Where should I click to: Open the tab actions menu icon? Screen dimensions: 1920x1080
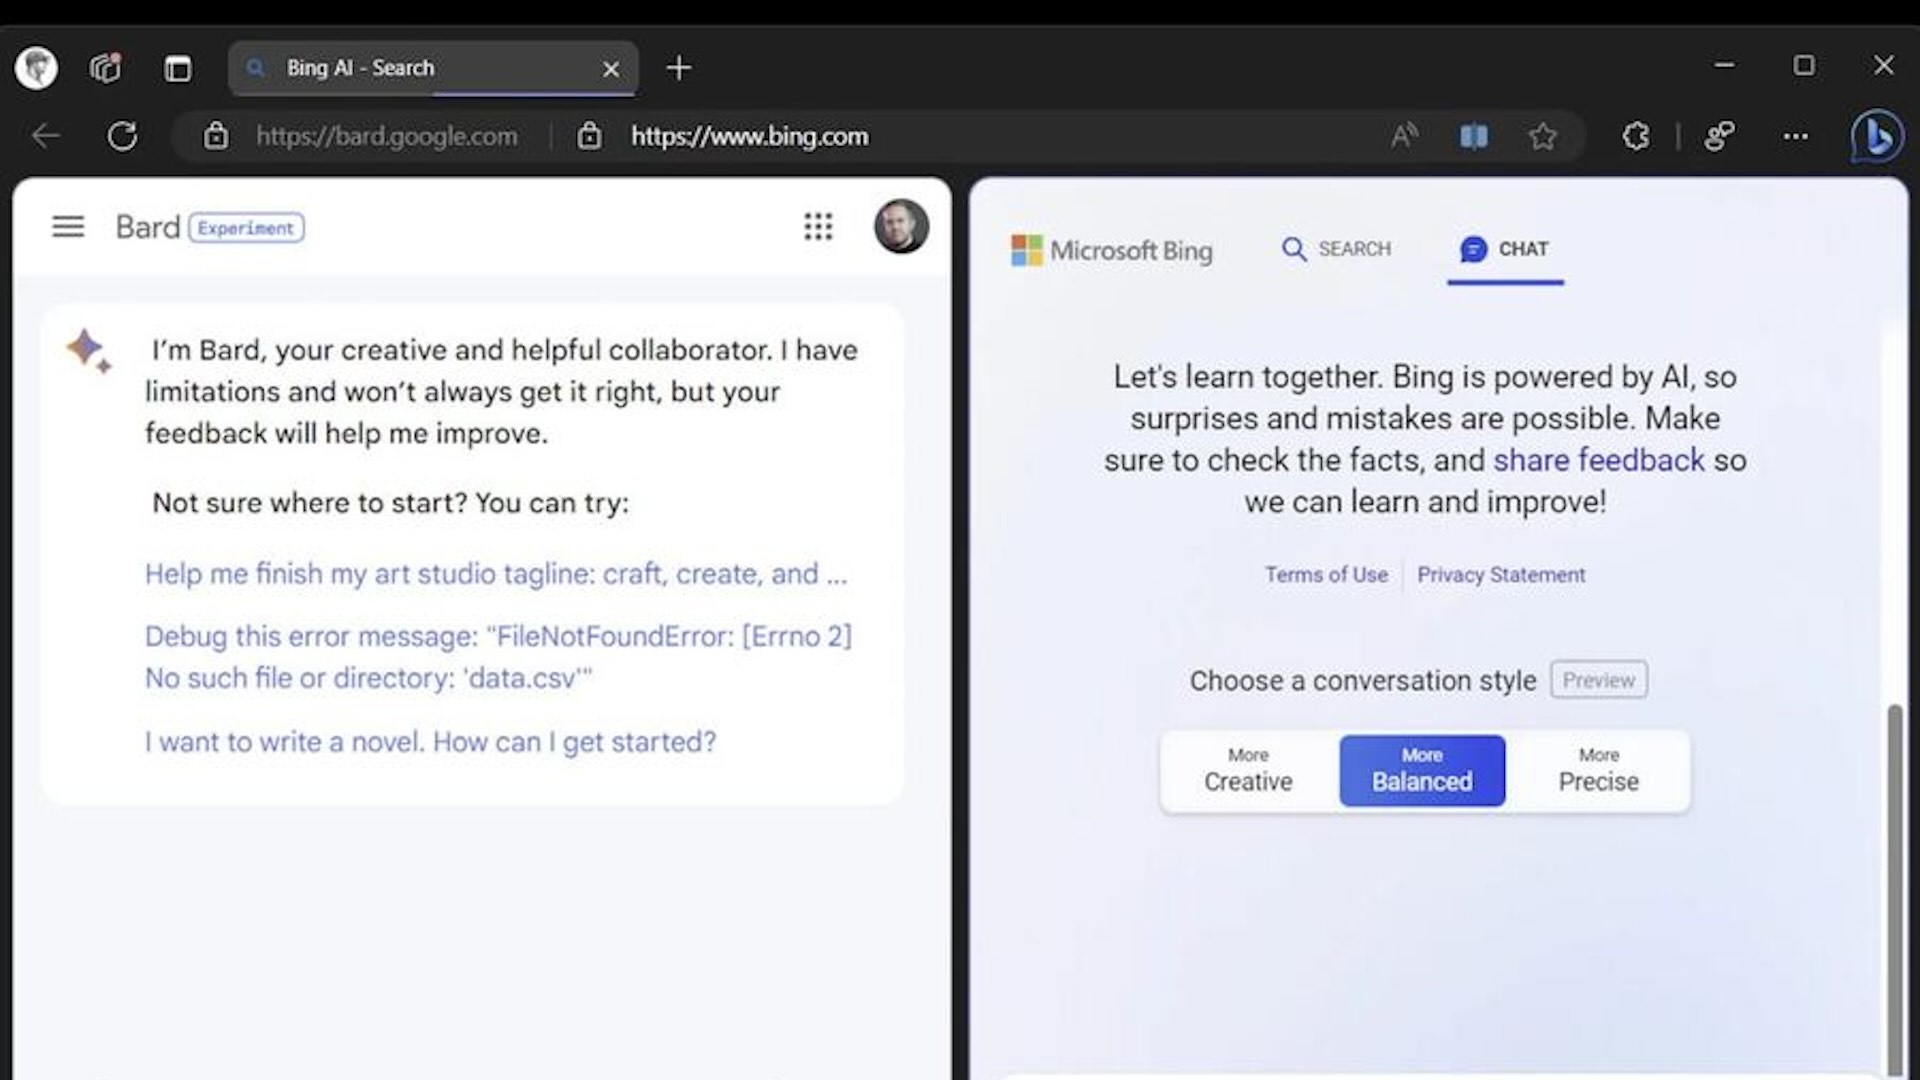coord(178,68)
